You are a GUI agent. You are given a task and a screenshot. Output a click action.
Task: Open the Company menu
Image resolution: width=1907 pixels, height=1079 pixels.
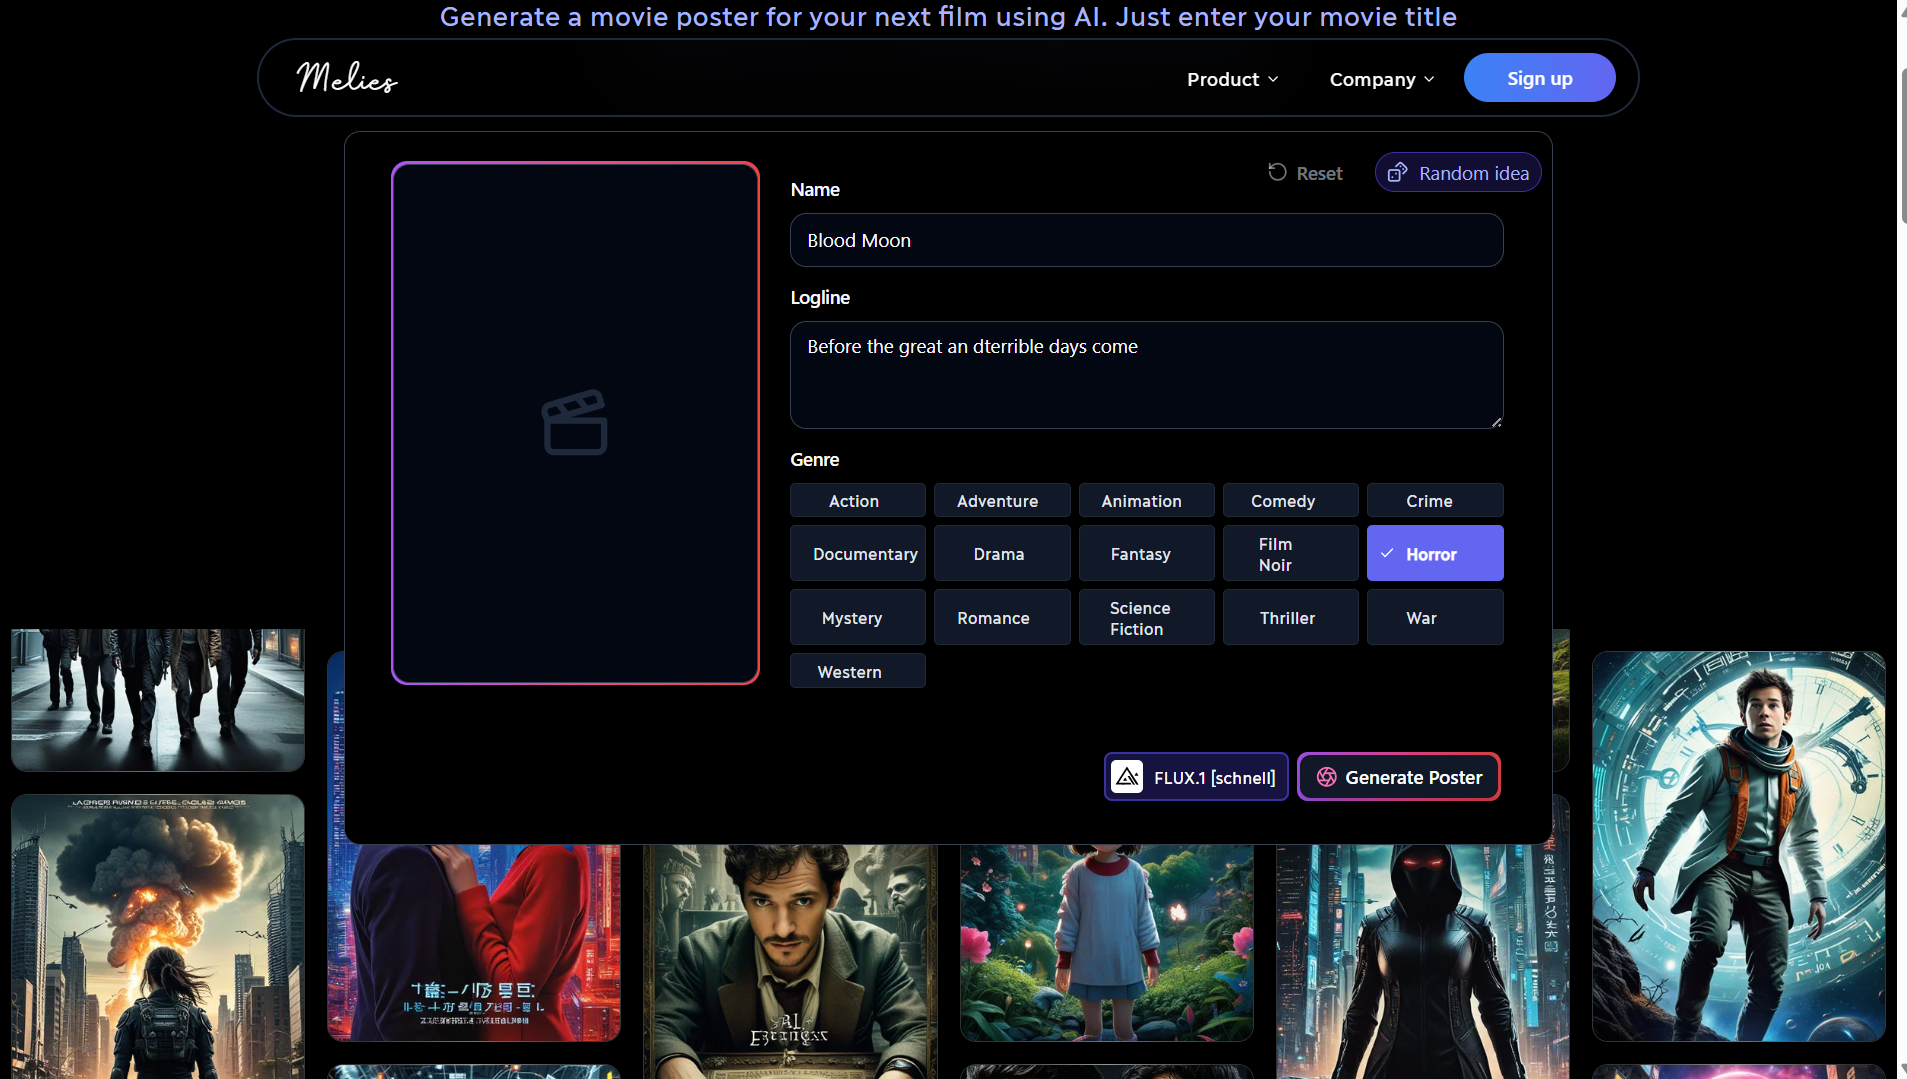pyautogui.click(x=1381, y=79)
